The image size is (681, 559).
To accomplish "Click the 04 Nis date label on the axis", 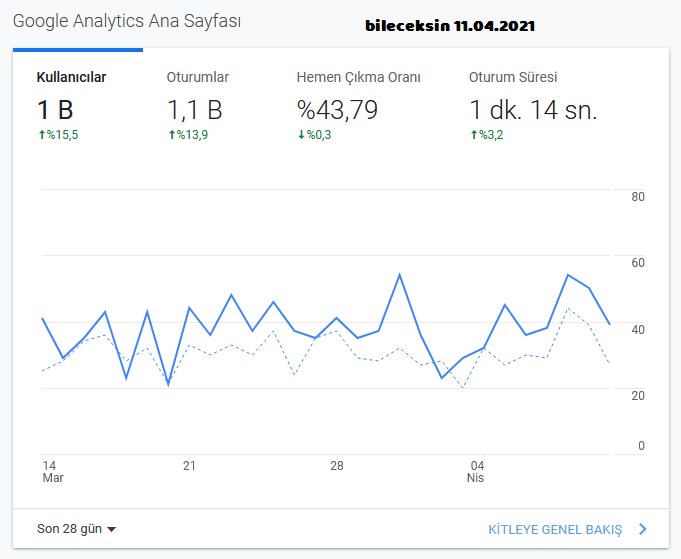I will 476,472.
